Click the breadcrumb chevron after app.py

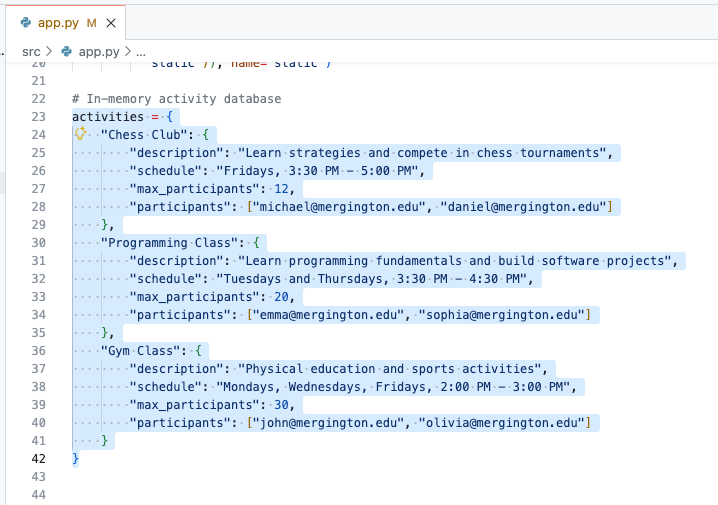coord(128,52)
